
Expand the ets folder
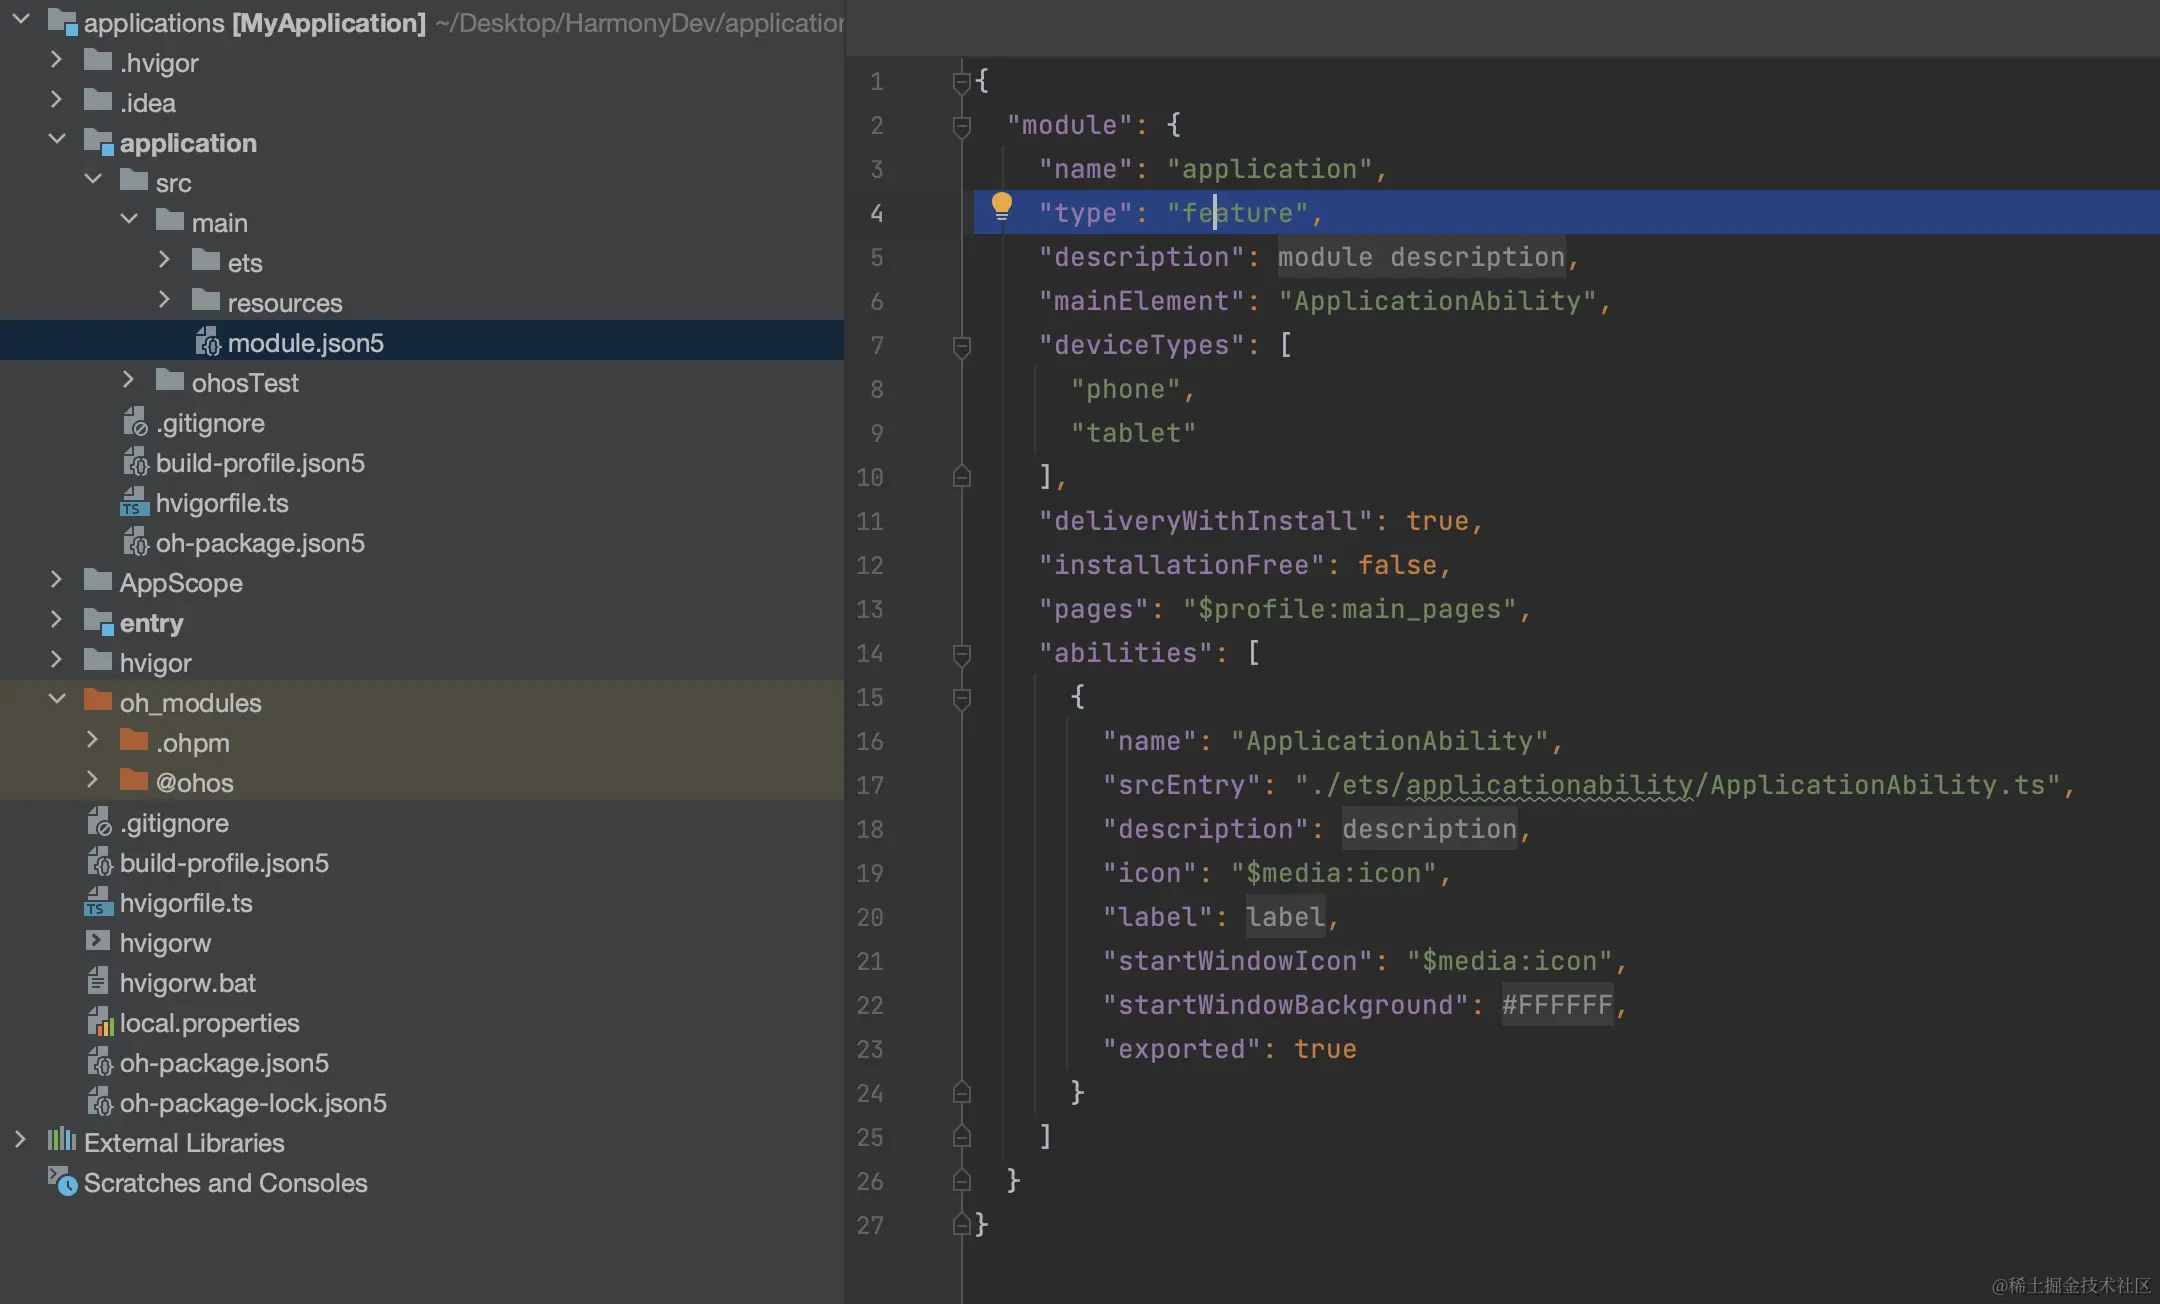click(x=165, y=261)
